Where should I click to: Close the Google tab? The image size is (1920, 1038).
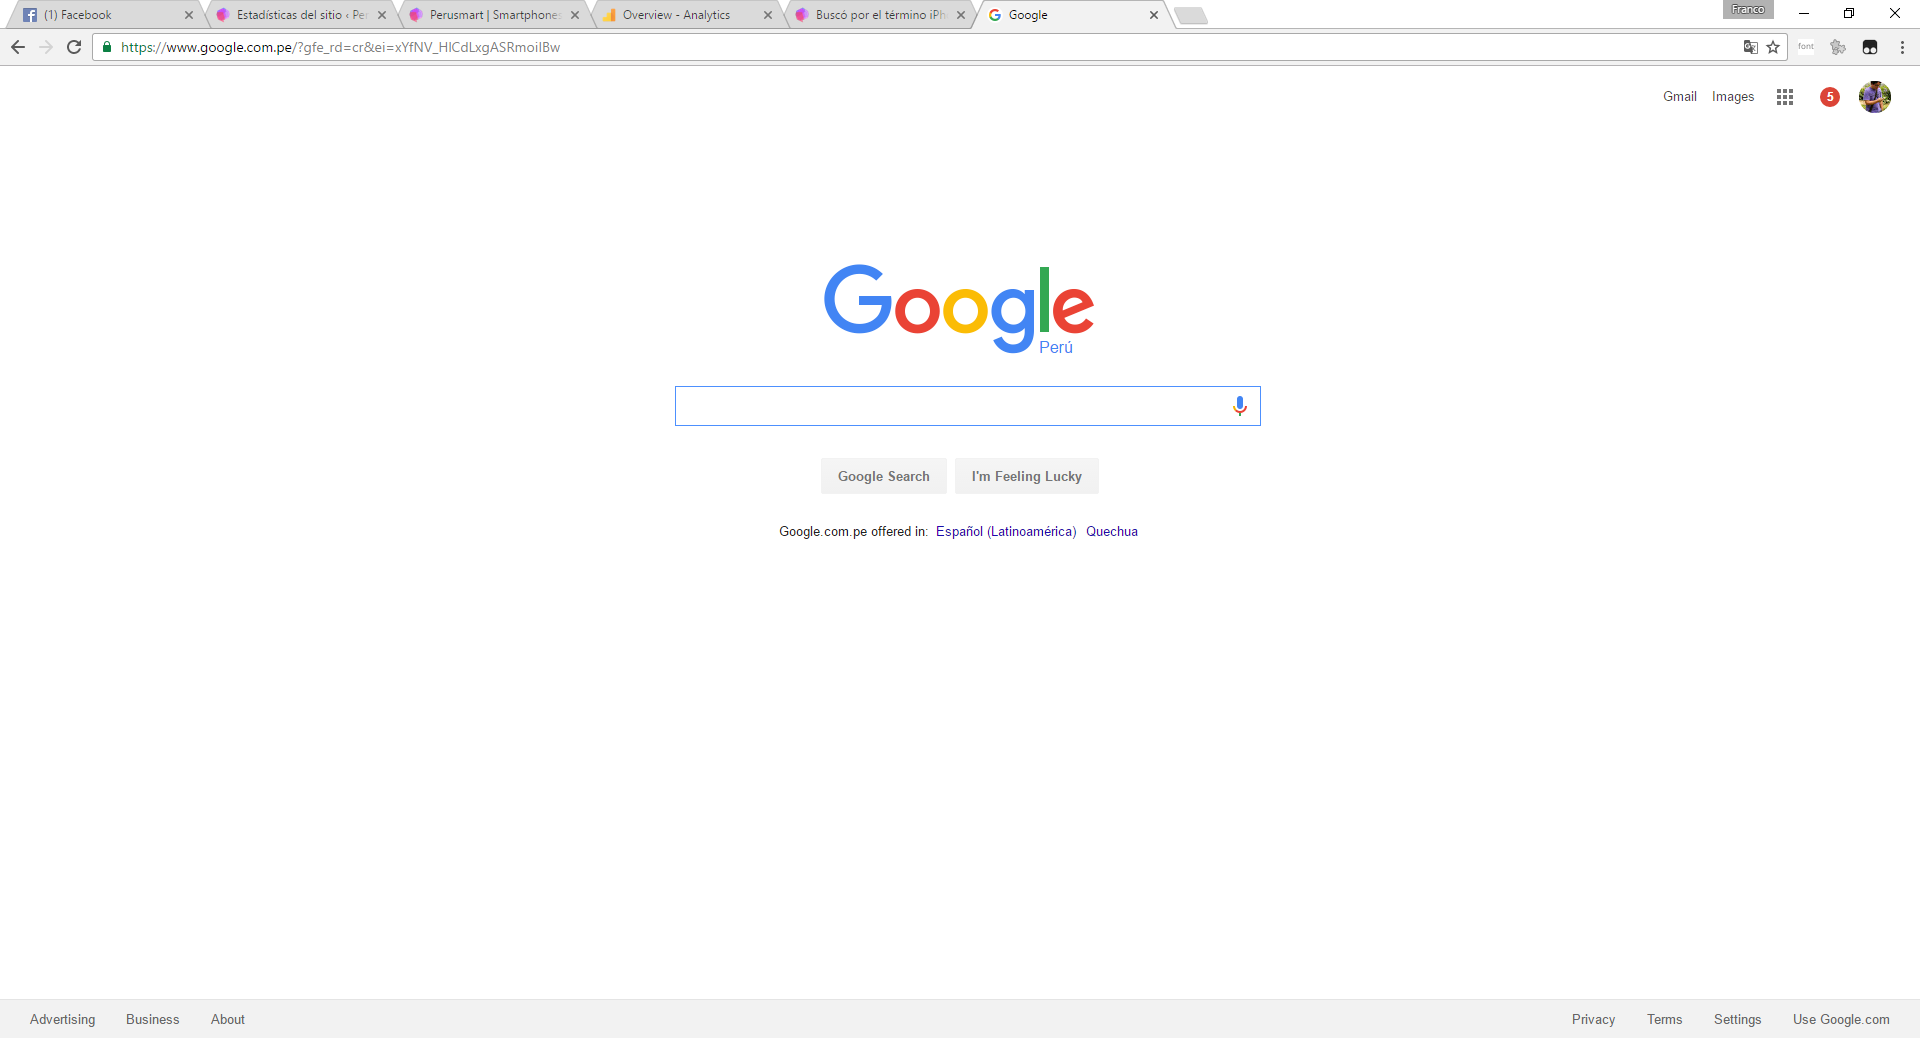1154,15
